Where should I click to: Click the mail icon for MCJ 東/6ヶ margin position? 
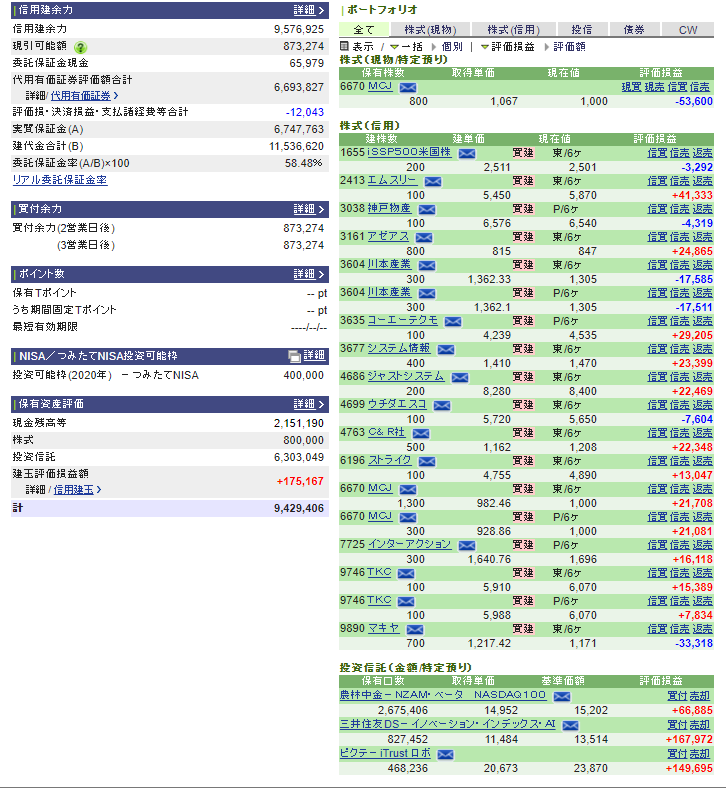click(408, 490)
